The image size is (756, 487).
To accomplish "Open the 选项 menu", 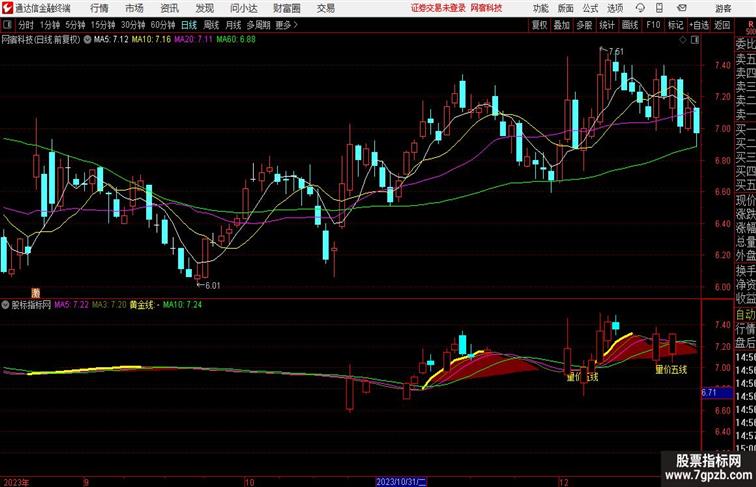I will click(x=615, y=8).
